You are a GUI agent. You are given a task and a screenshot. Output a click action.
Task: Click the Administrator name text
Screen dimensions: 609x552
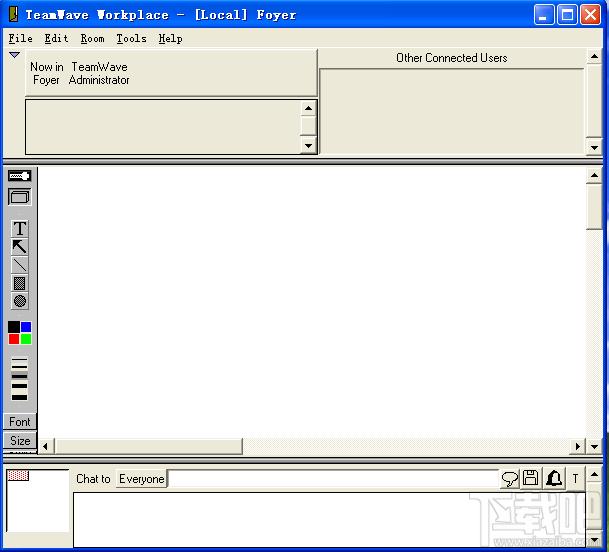click(x=99, y=80)
